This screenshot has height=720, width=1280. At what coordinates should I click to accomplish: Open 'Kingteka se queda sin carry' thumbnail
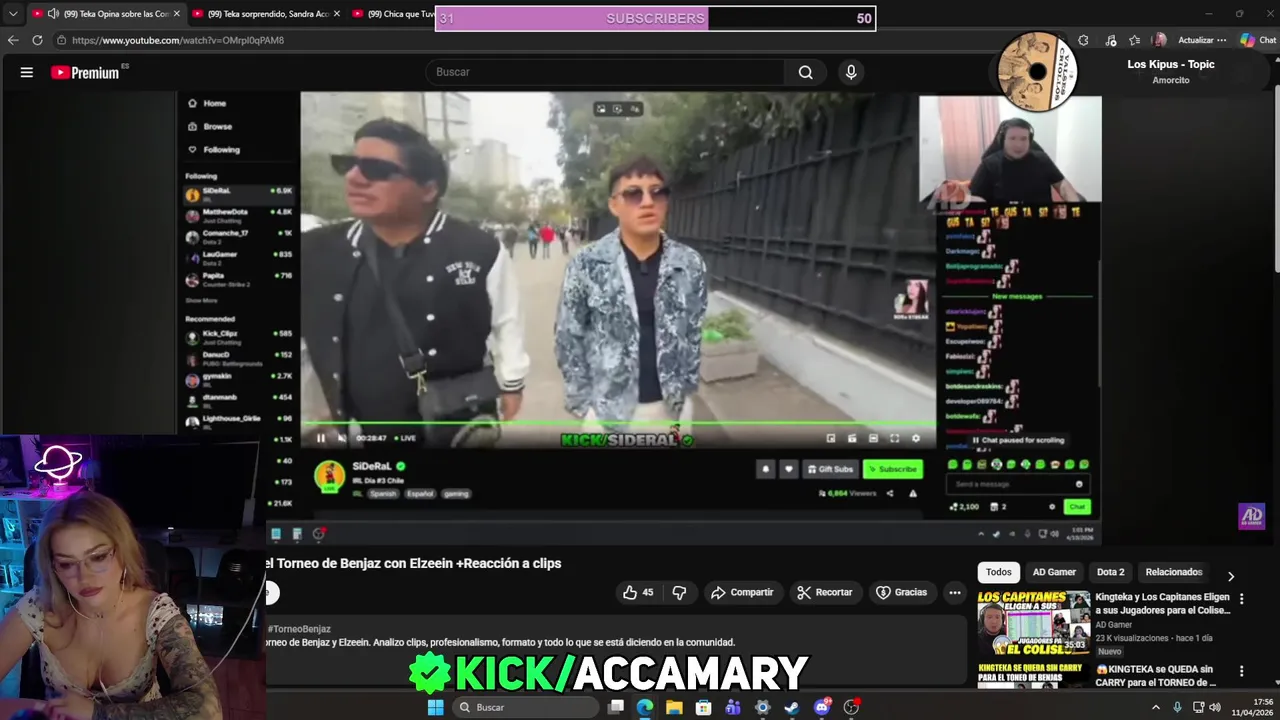pos(1034,674)
